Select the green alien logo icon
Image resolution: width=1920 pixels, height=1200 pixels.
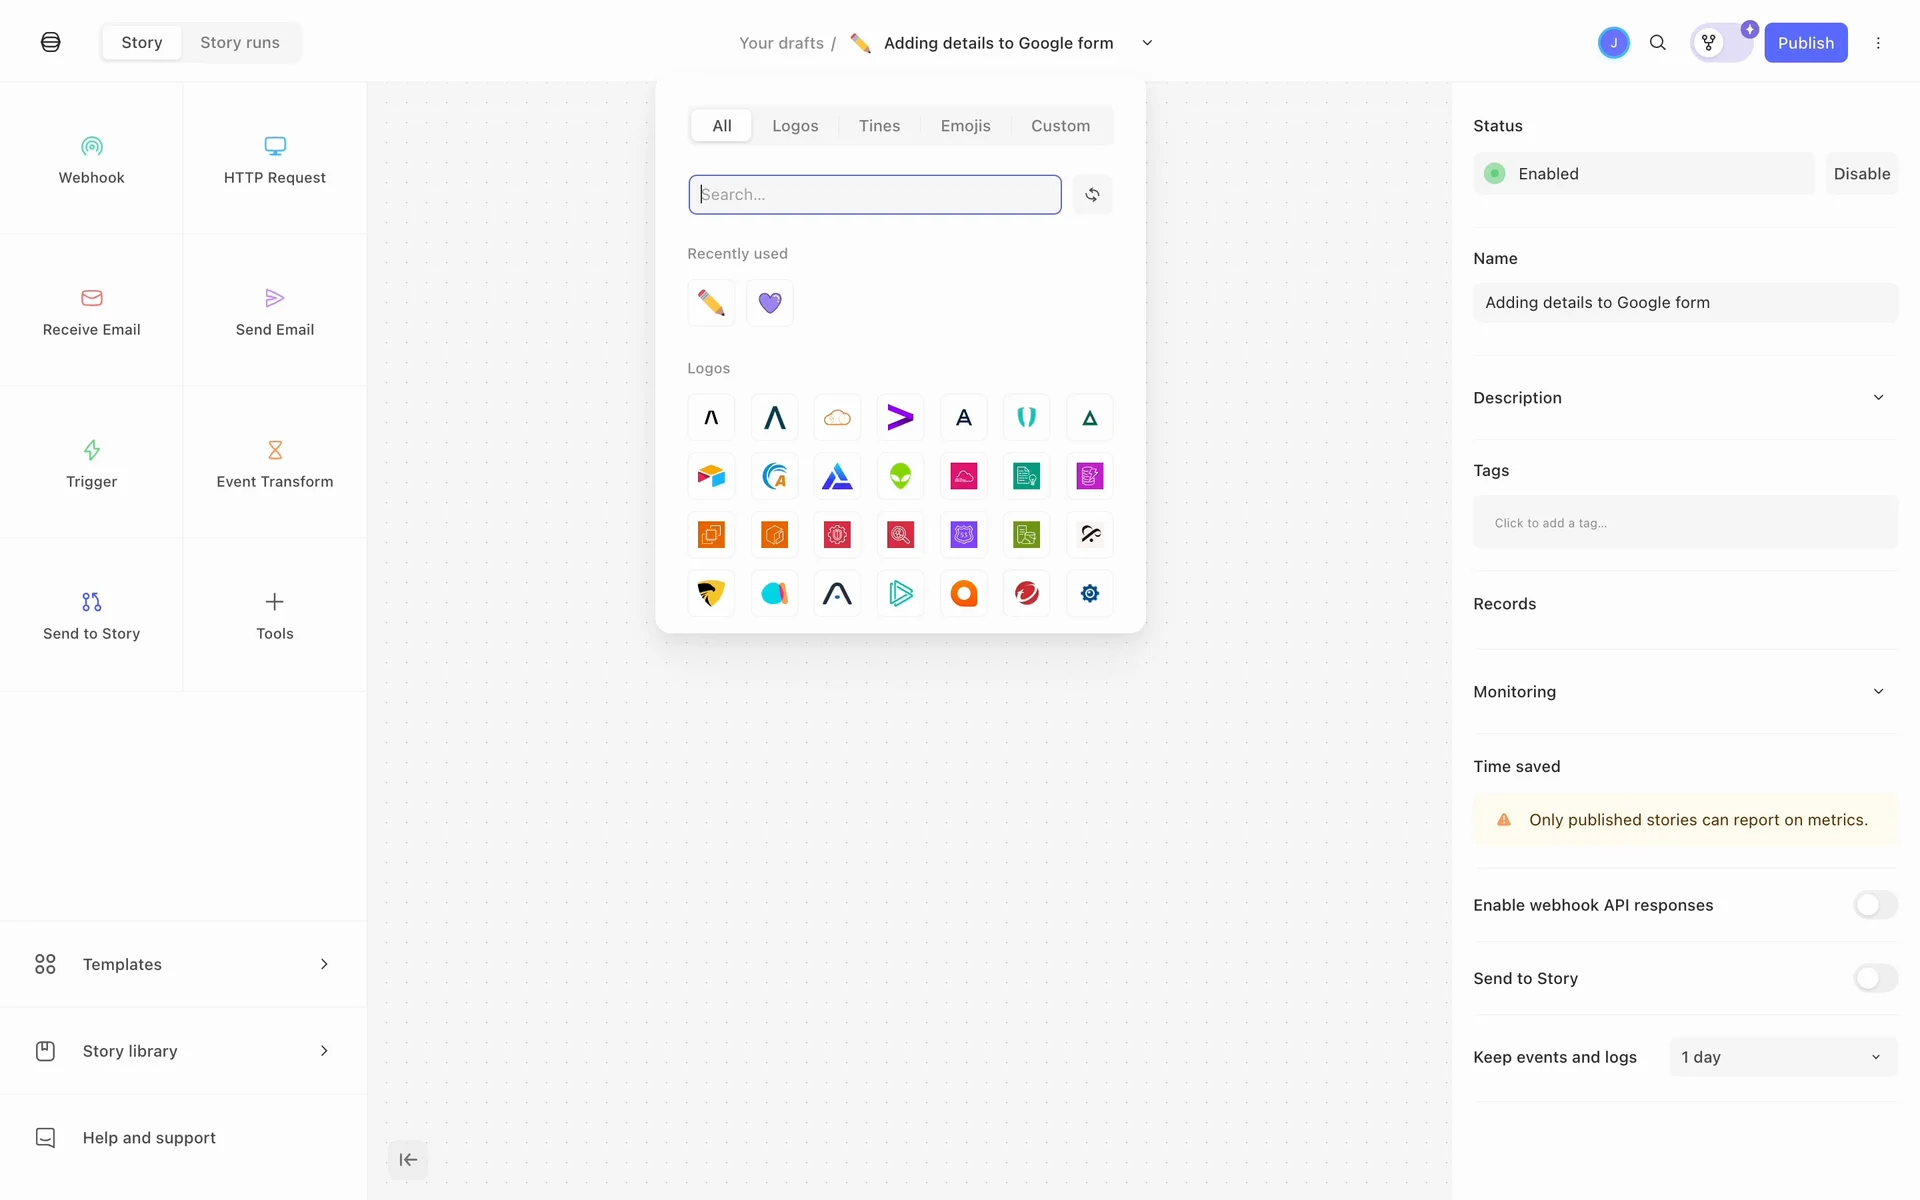click(x=900, y=476)
